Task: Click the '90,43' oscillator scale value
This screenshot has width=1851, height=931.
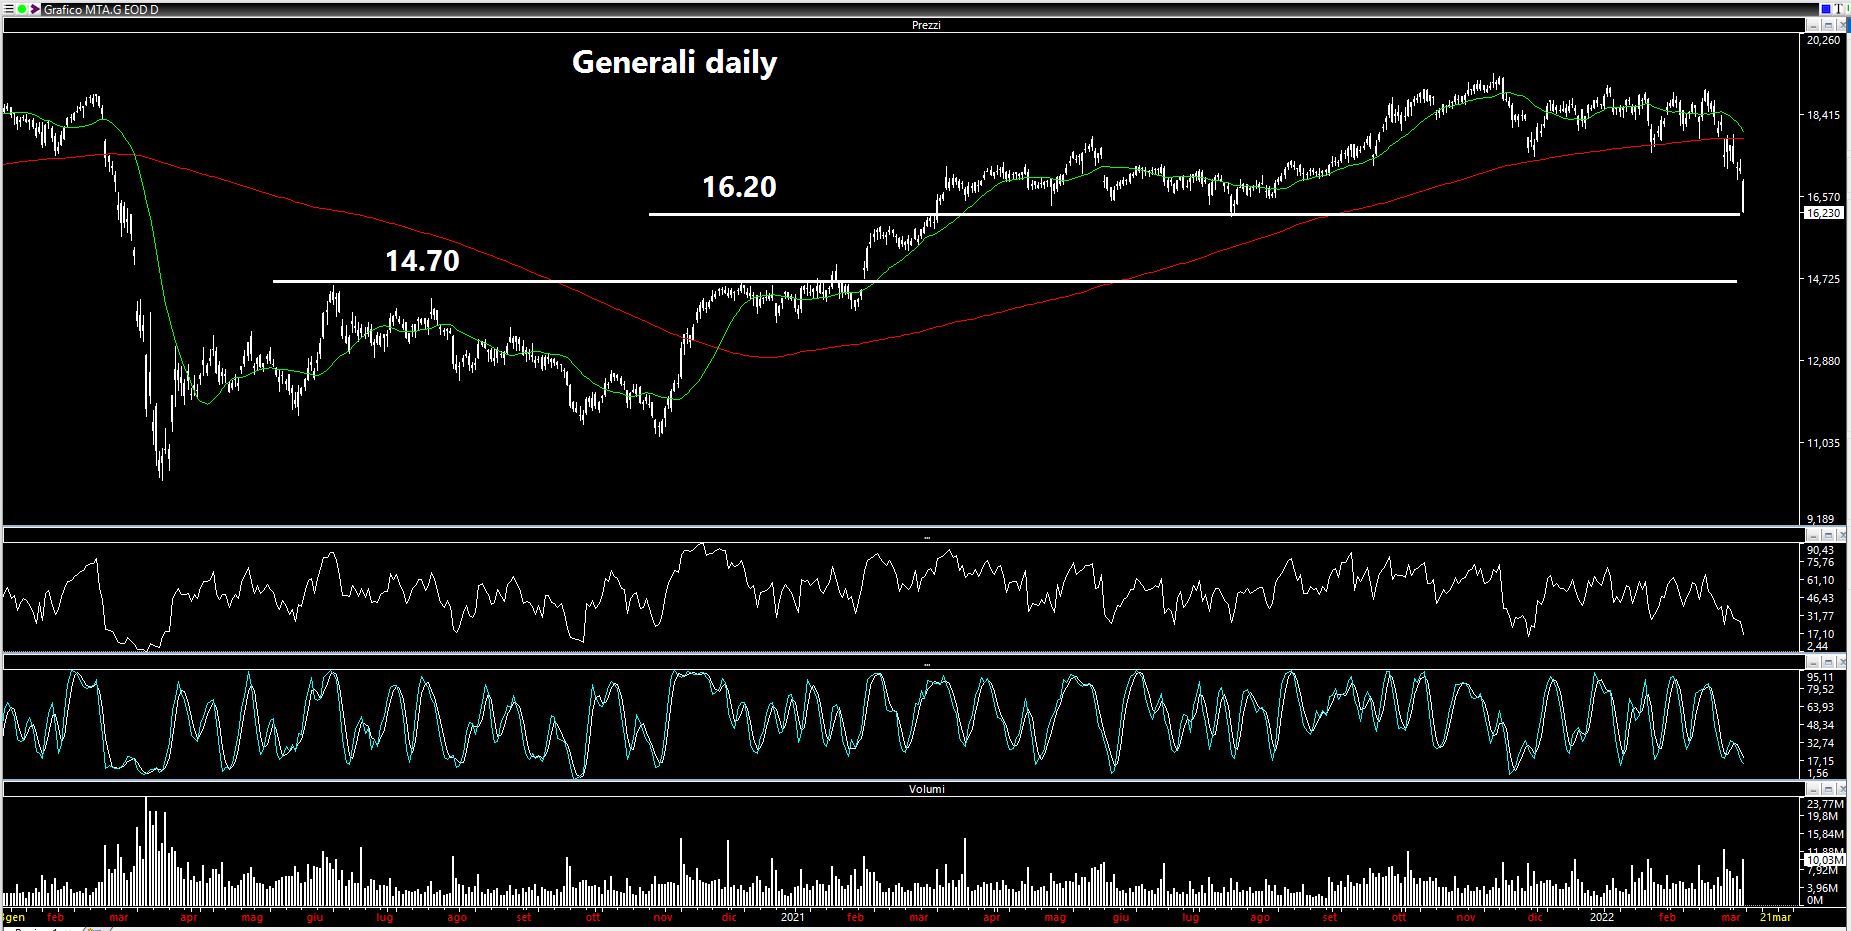Action: [x=1821, y=551]
